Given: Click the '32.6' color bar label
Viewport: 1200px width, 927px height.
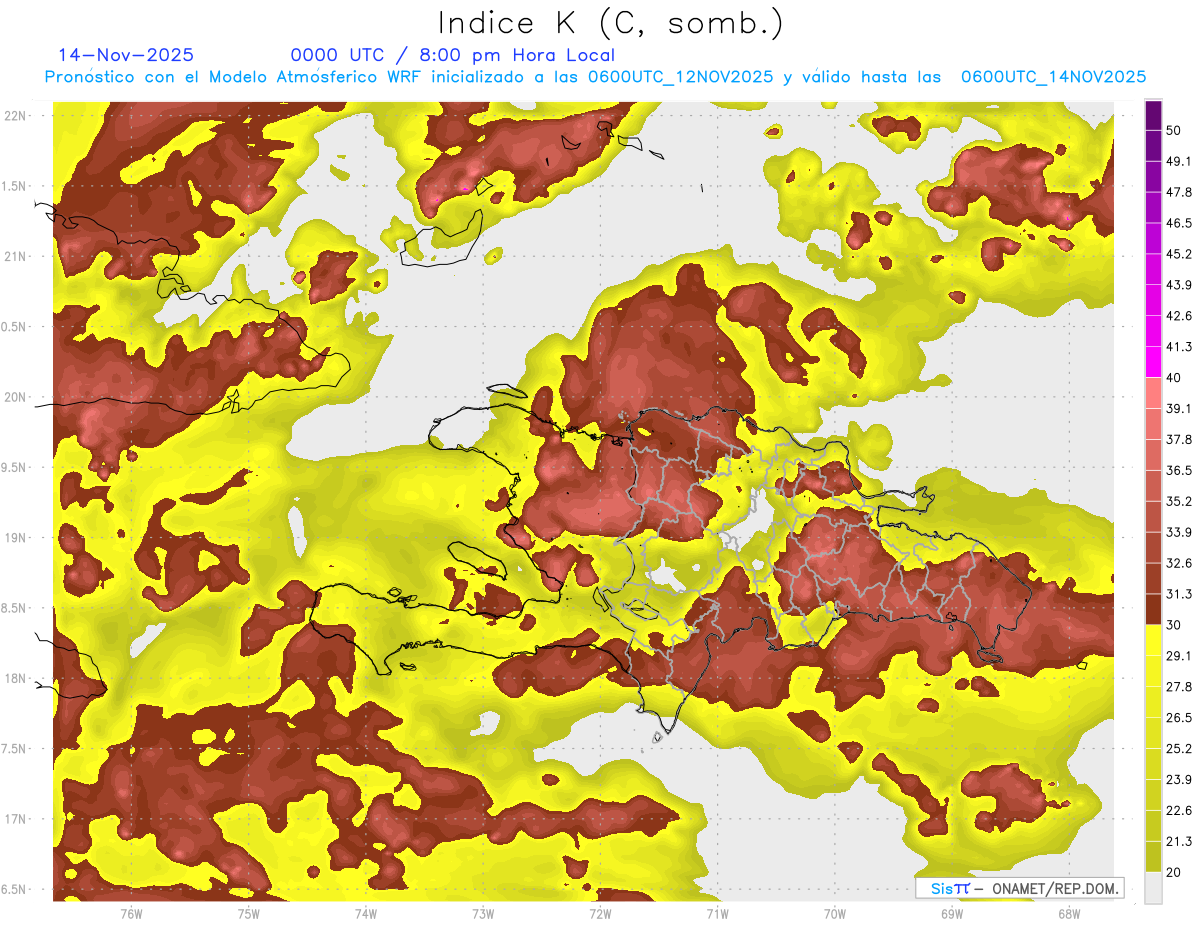Looking at the screenshot, I should tap(1179, 563).
